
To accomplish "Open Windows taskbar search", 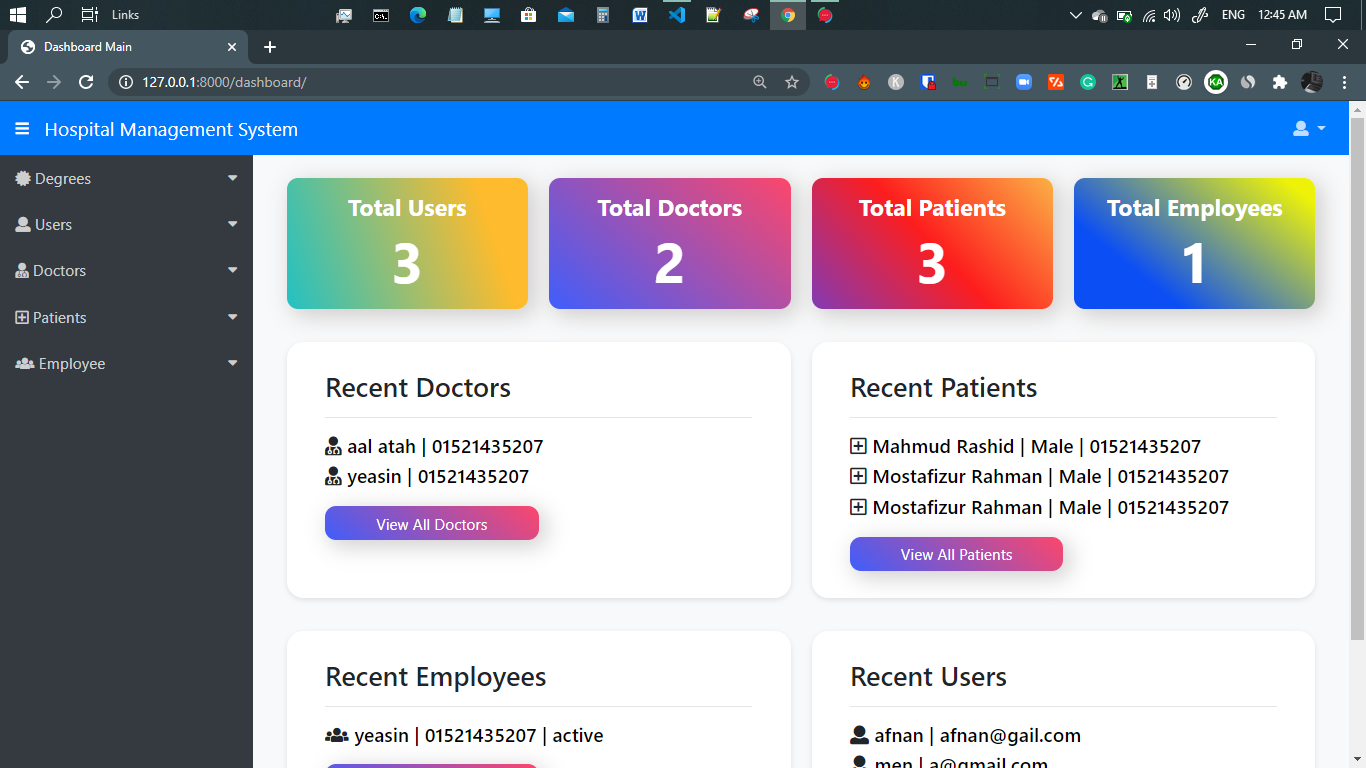I will (54, 15).
